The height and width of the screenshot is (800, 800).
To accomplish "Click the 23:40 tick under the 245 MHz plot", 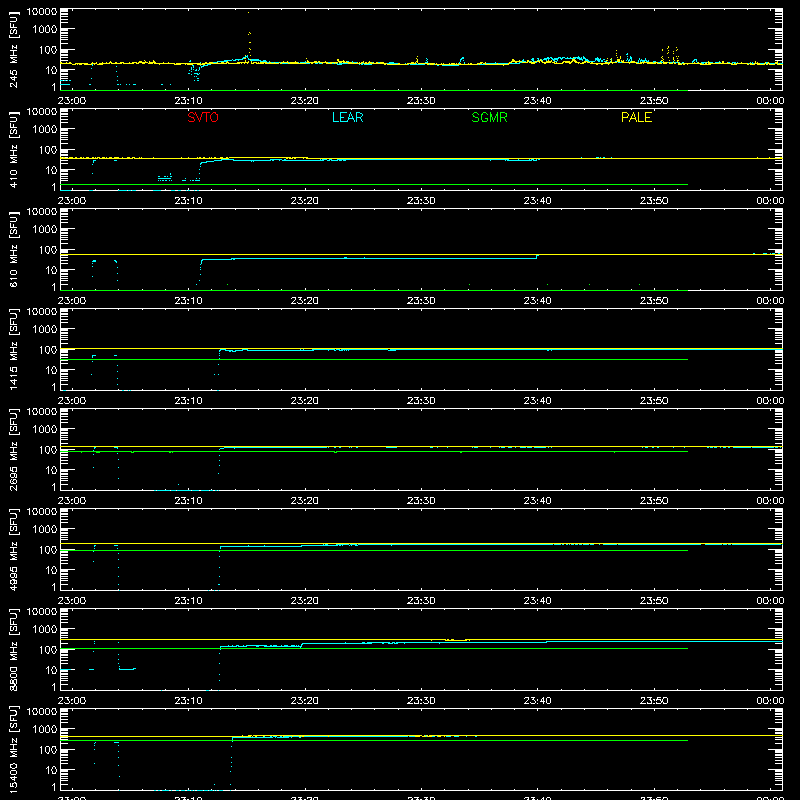I will click(x=537, y=101).
